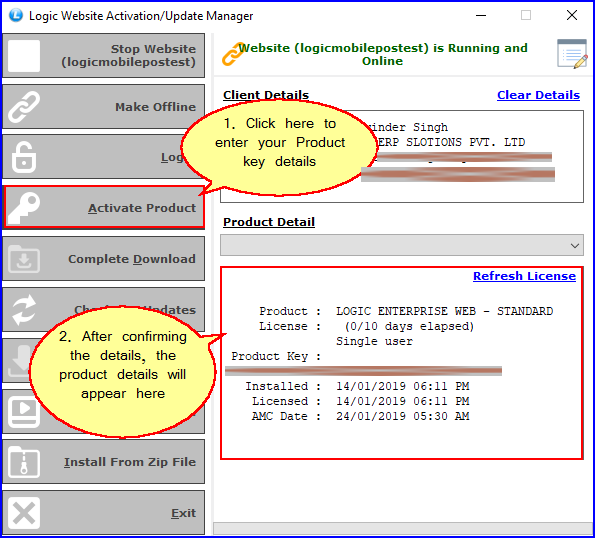Click the chain link icon on Make Offline
Screen dimensions: 595x538
click(24, 107)
